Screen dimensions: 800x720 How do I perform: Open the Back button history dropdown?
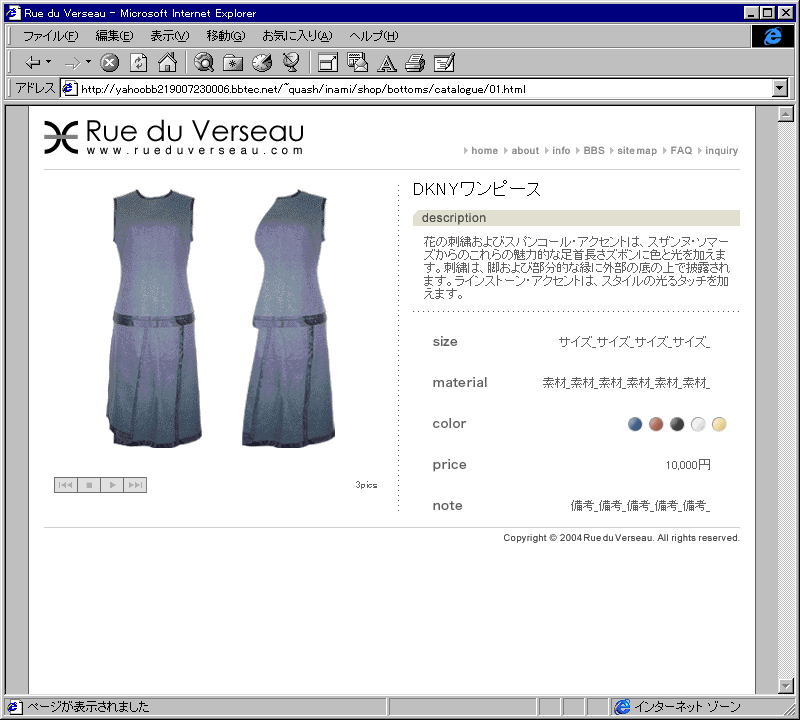click(x=48, y=62)
